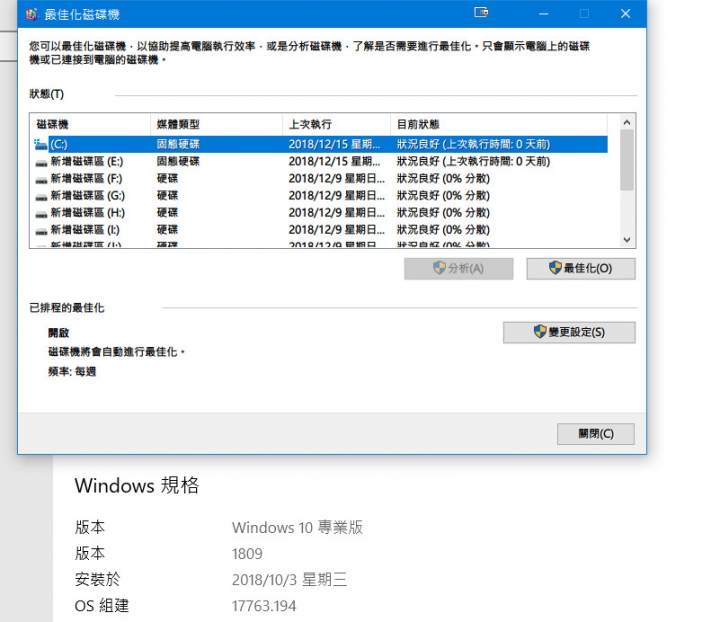Select the 新增磁碟區 (H:) row
720x622 pixels.
[321, 212]
